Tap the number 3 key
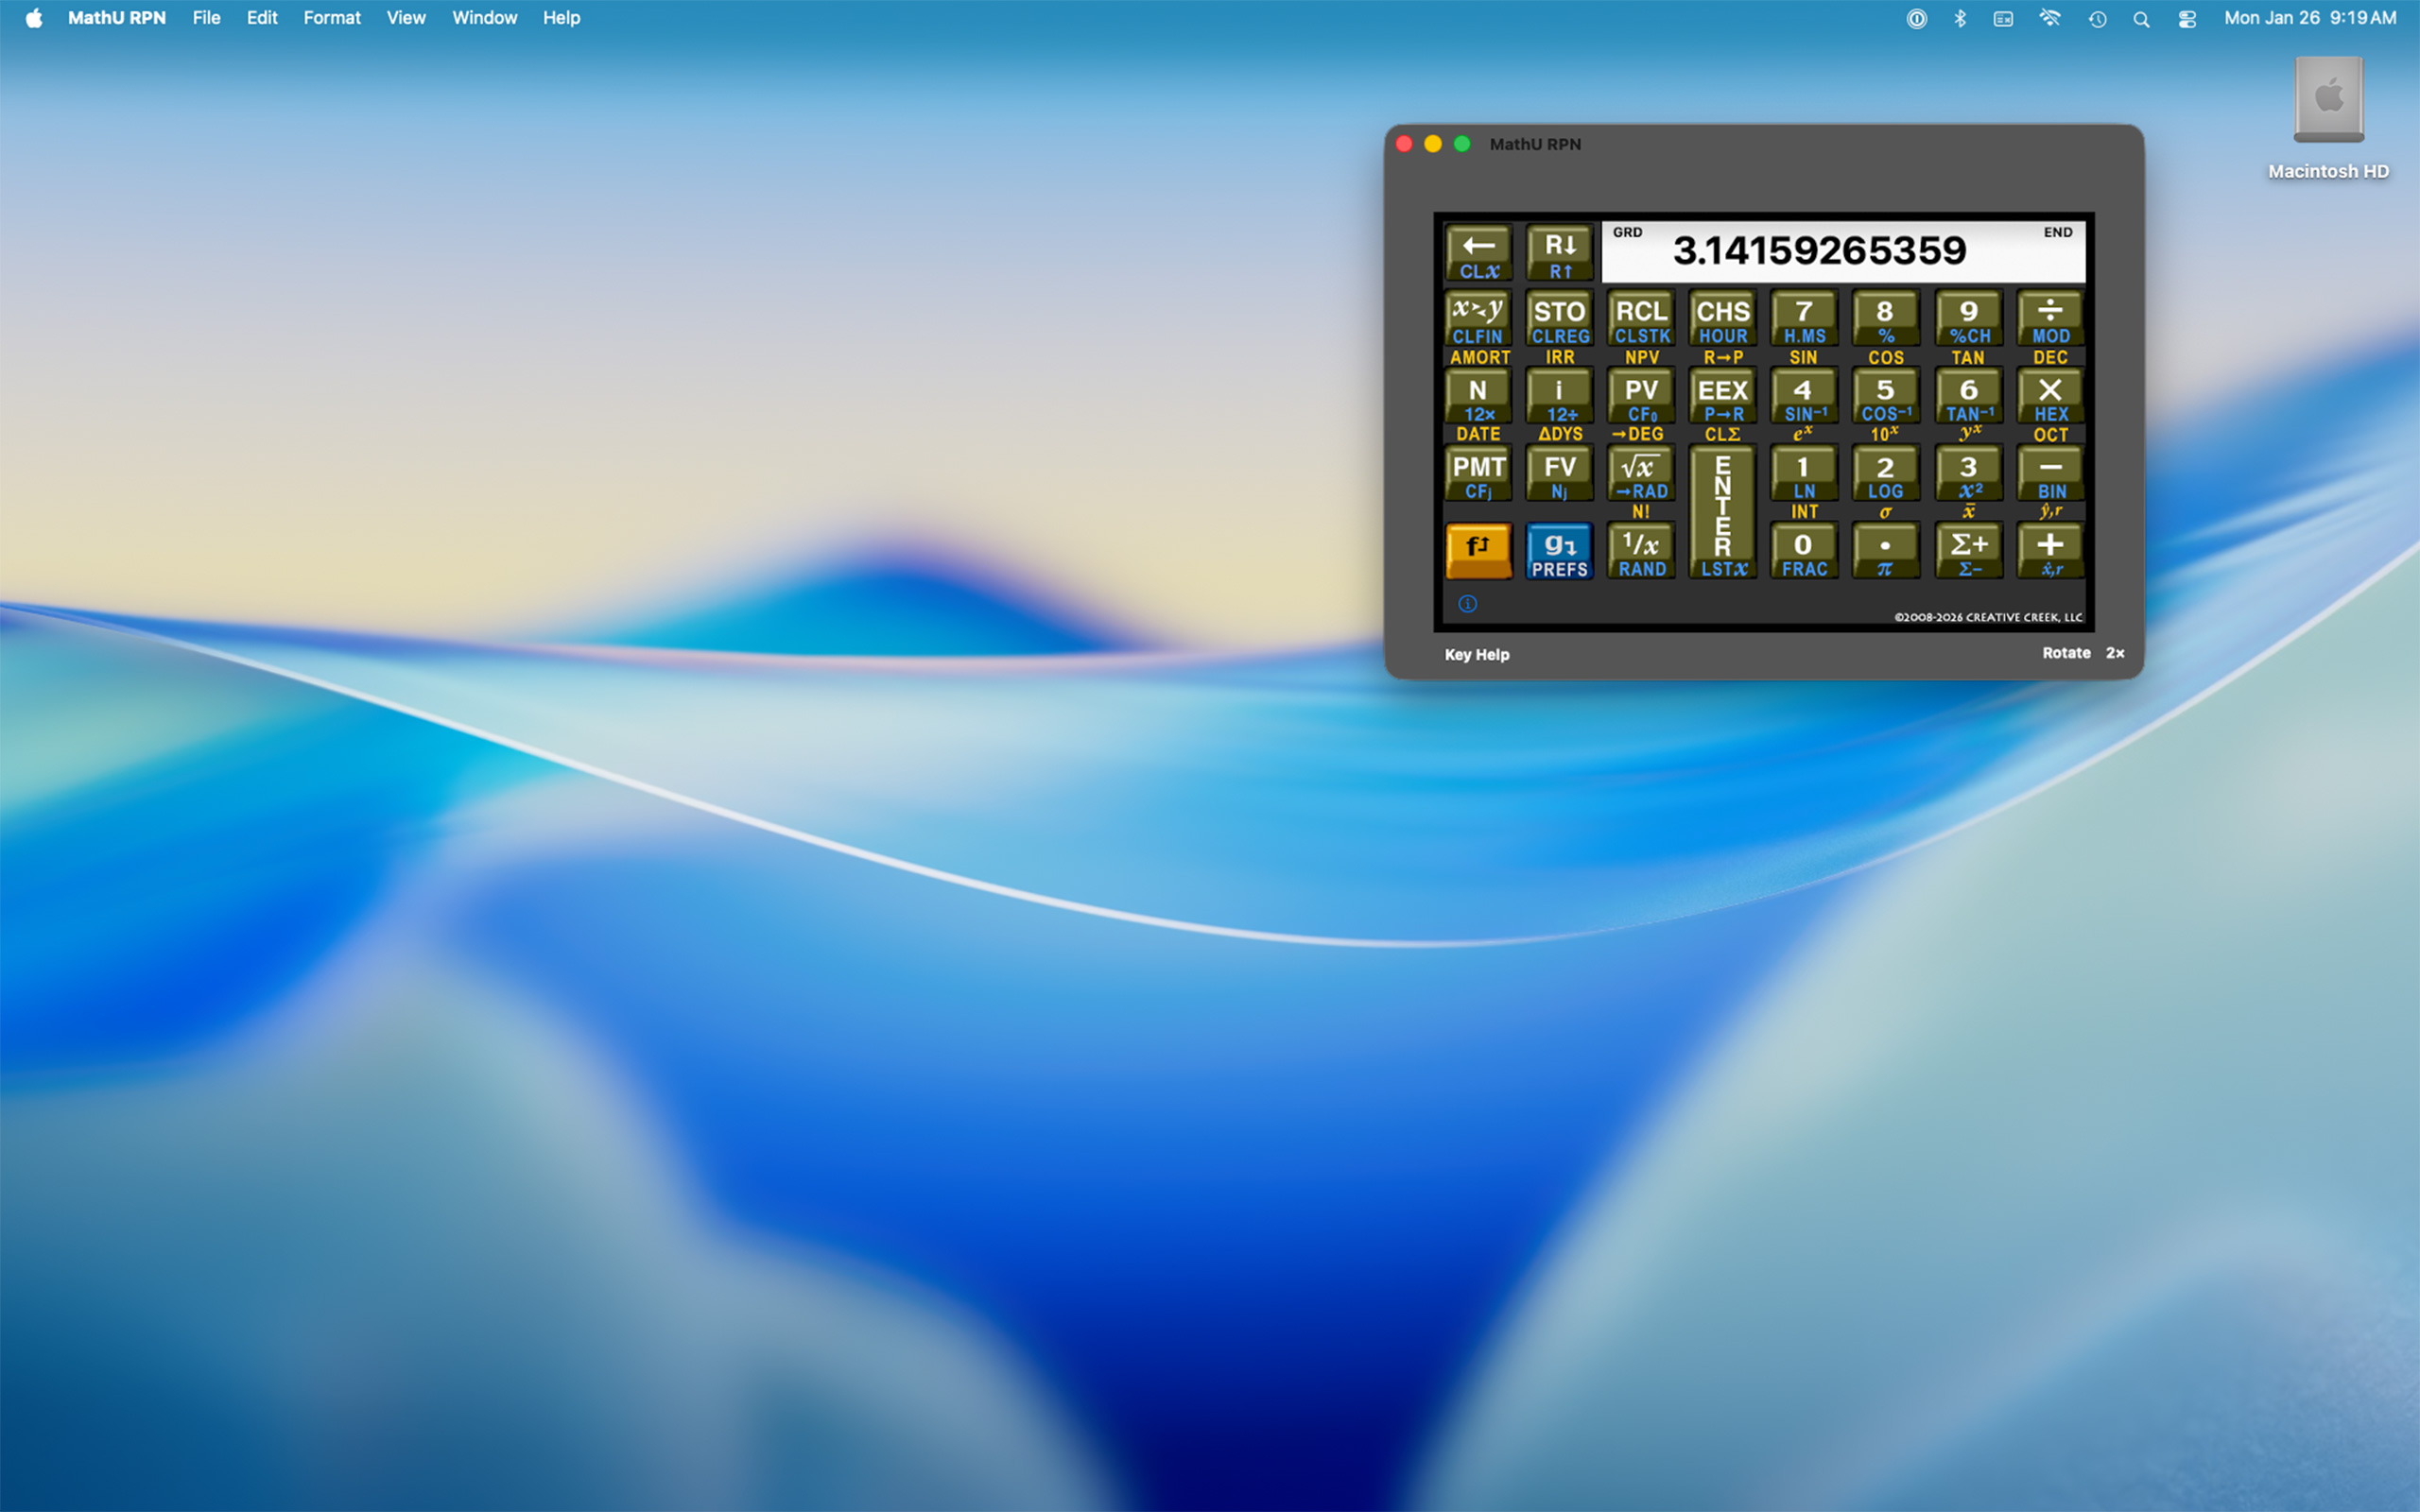The image size is (2420, 1512). (1968, 474)
